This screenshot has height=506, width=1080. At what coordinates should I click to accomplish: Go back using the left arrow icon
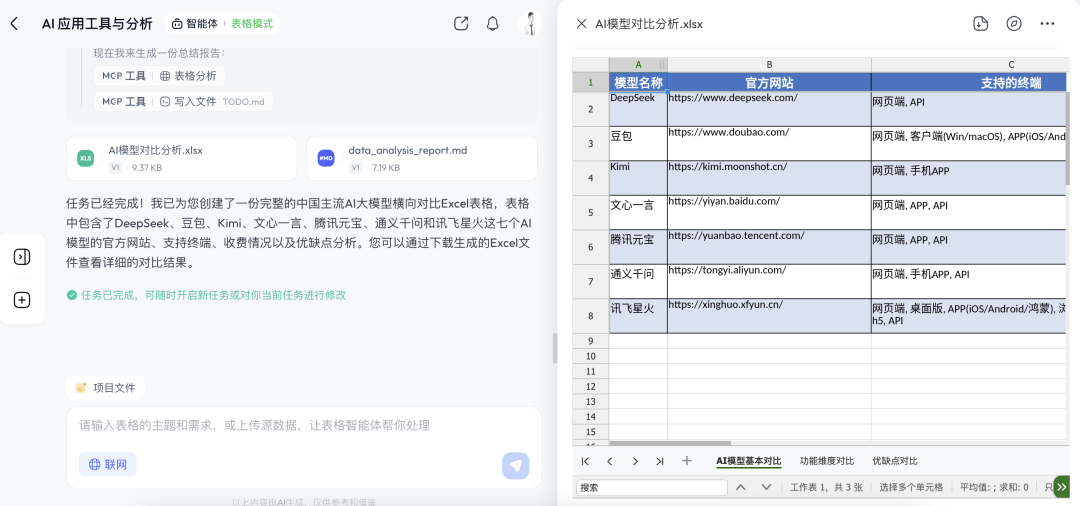[14, 23]
